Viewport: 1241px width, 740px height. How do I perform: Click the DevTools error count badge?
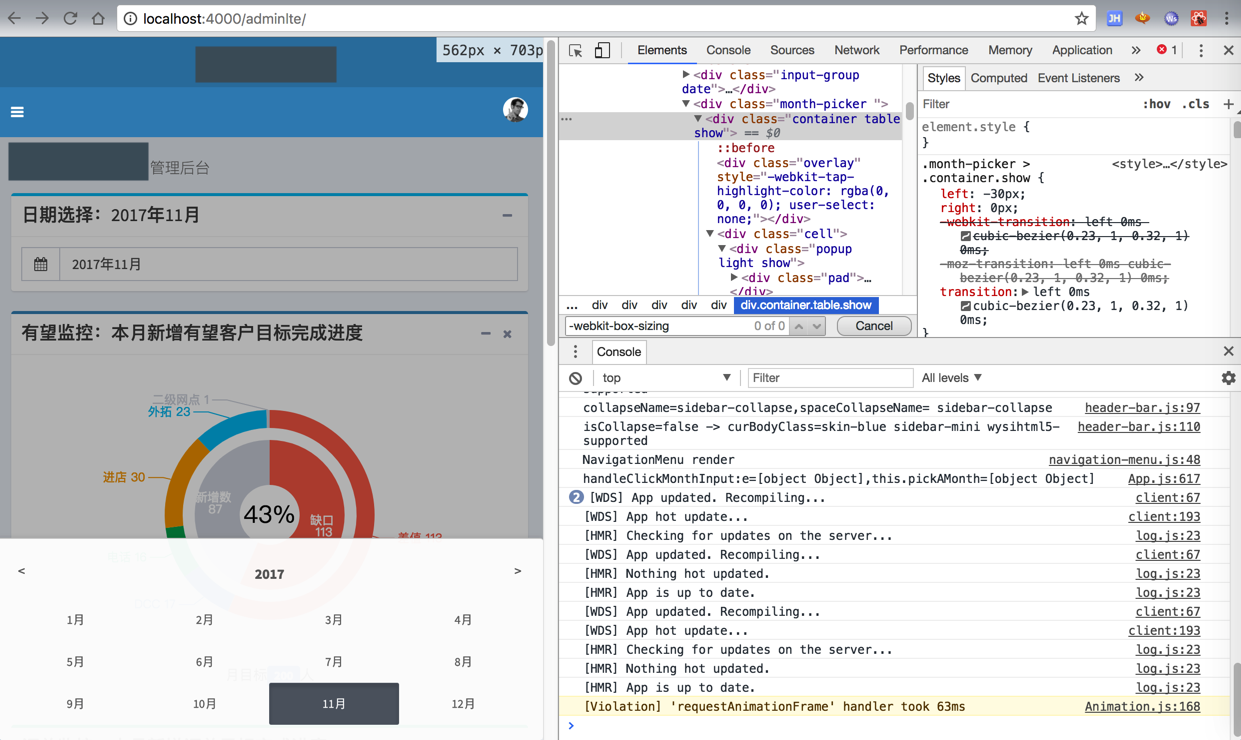tap(1166, 50)
